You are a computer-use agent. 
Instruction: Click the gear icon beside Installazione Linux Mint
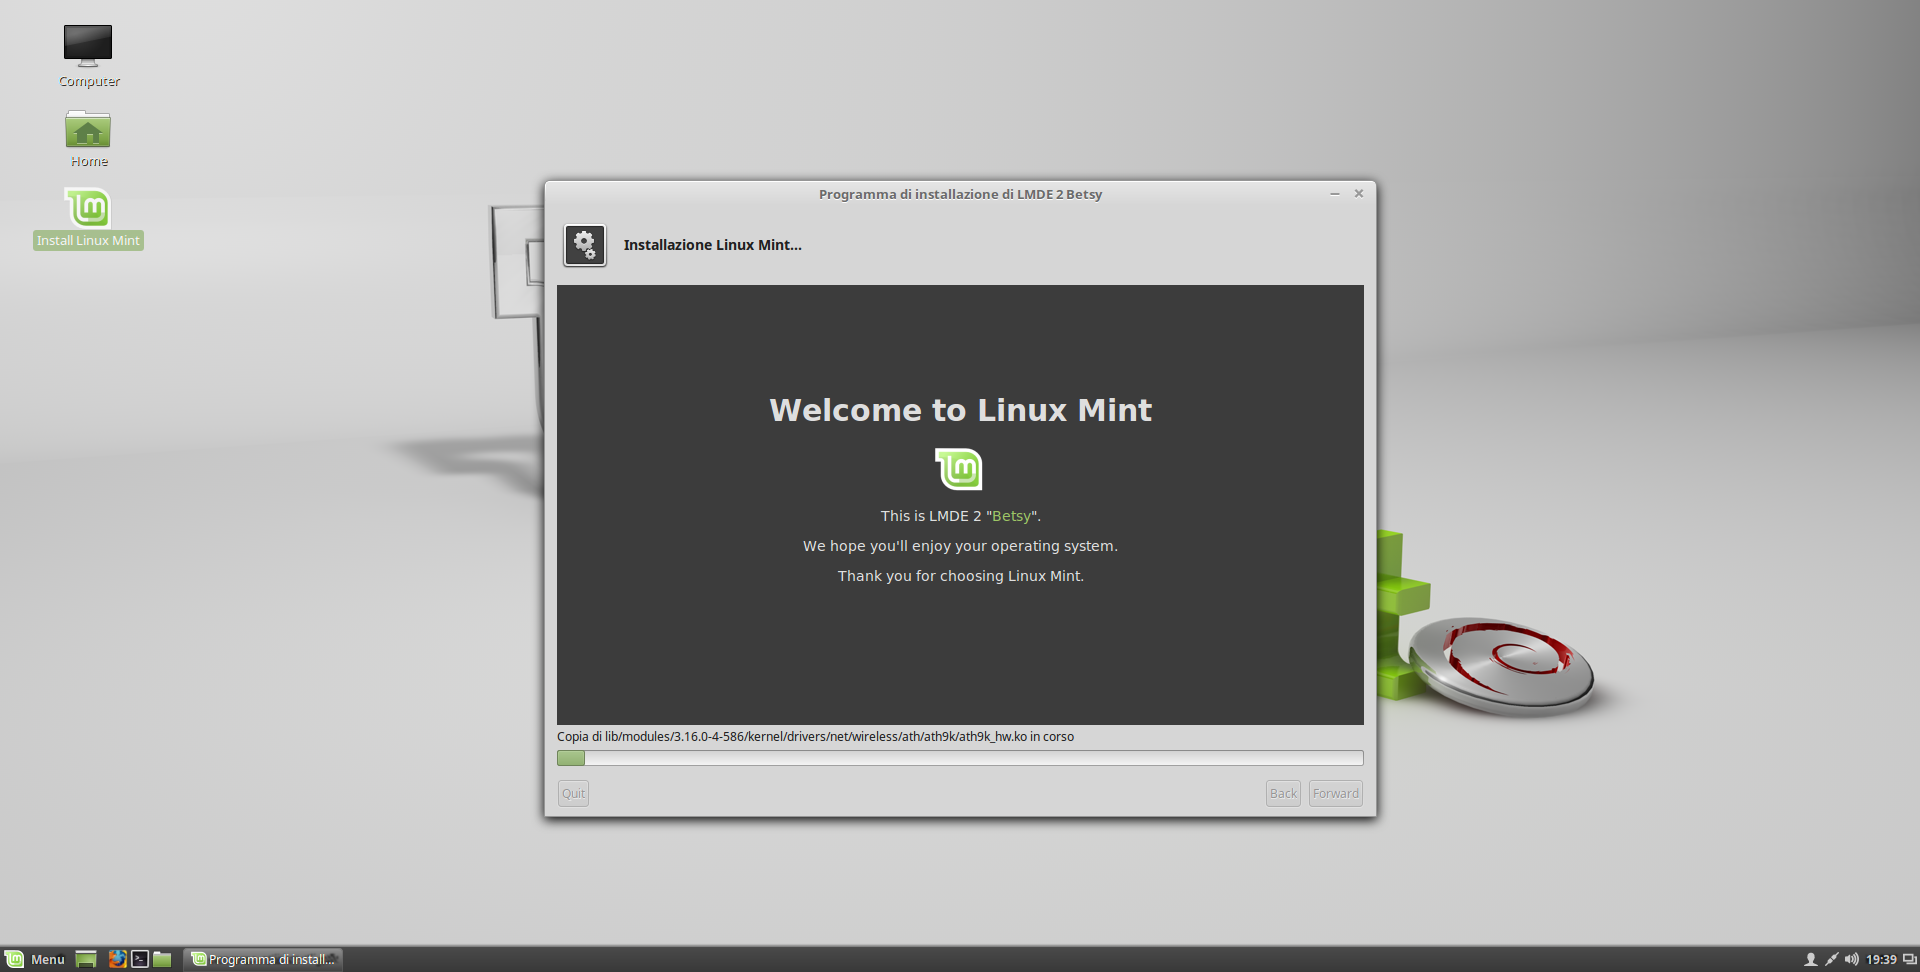[585, 245]
